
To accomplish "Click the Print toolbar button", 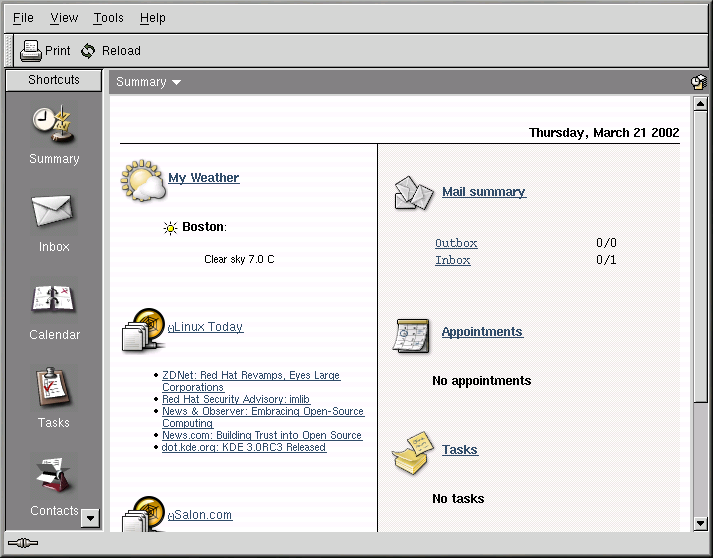I will pos(45,51).
